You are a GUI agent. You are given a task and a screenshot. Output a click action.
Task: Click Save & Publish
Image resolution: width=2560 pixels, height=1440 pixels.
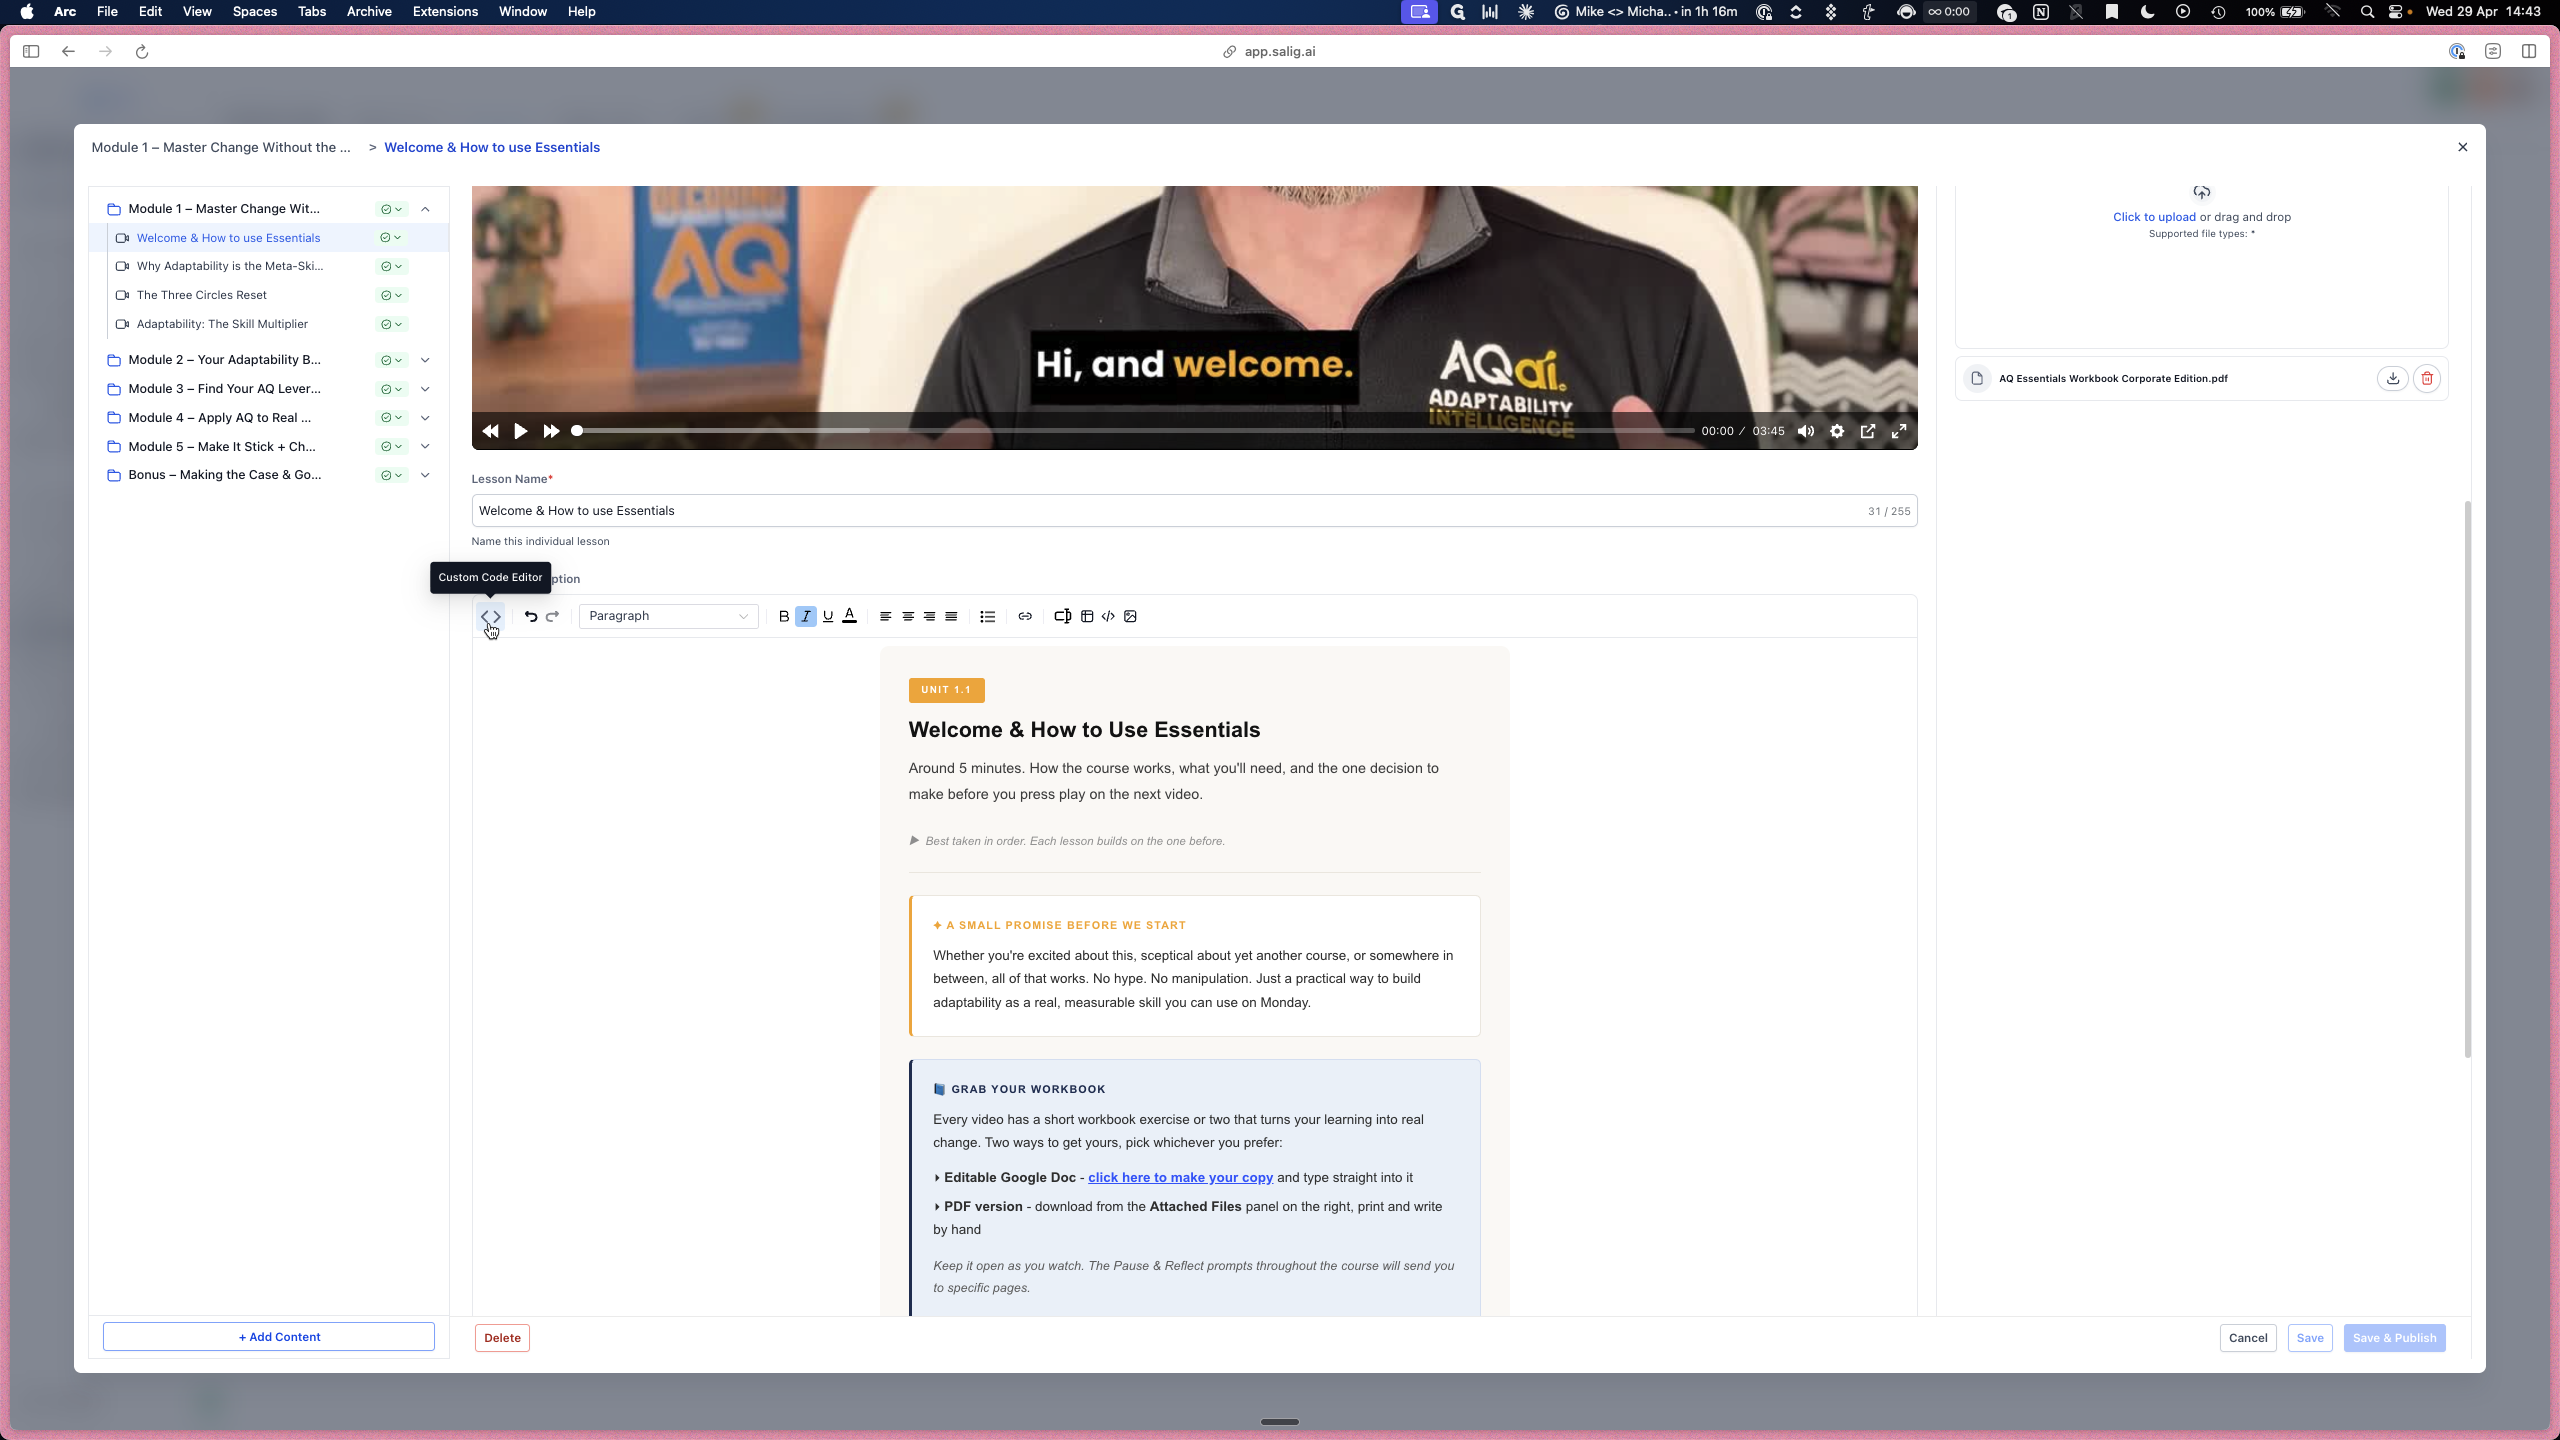[2394, 1338]
